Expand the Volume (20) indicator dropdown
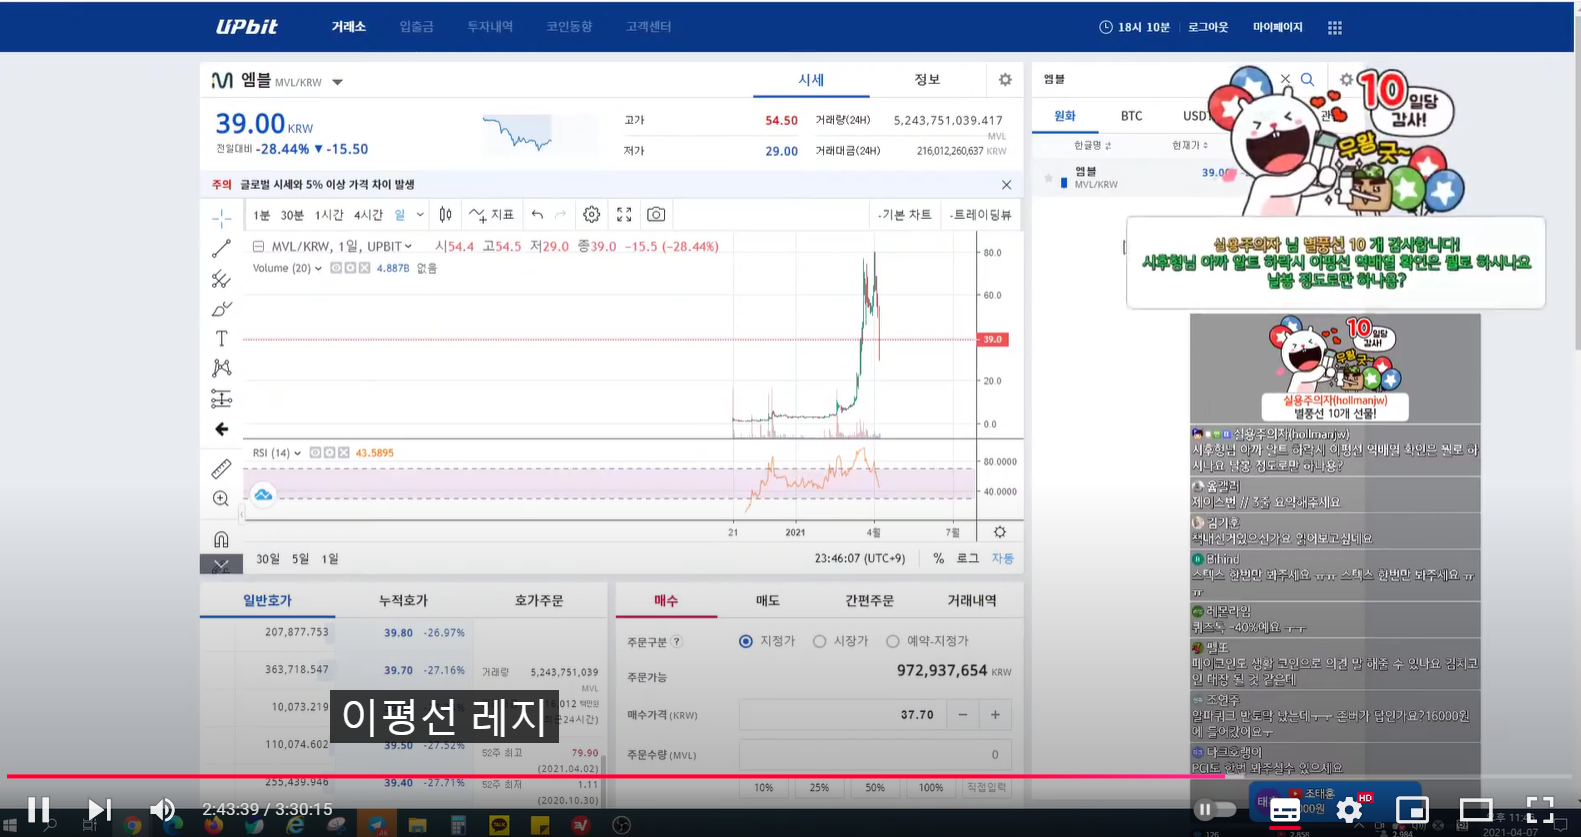The height and width of the screenshot is (837, 1581). pyautogui.click(x=318, y=268)
